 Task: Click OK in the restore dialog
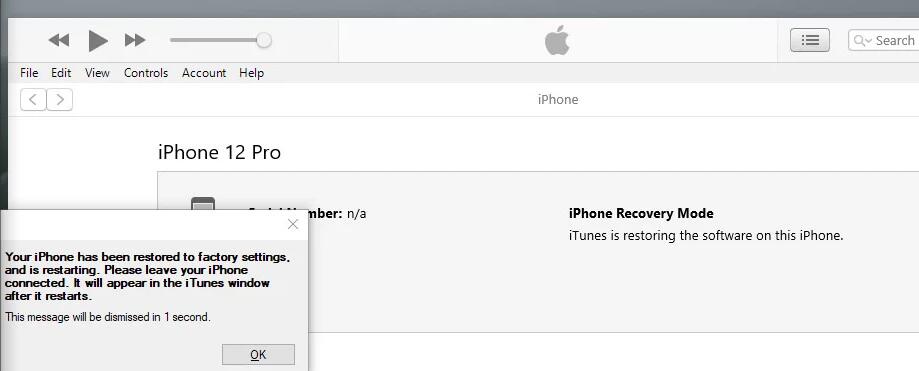click(x=258, y=355)
